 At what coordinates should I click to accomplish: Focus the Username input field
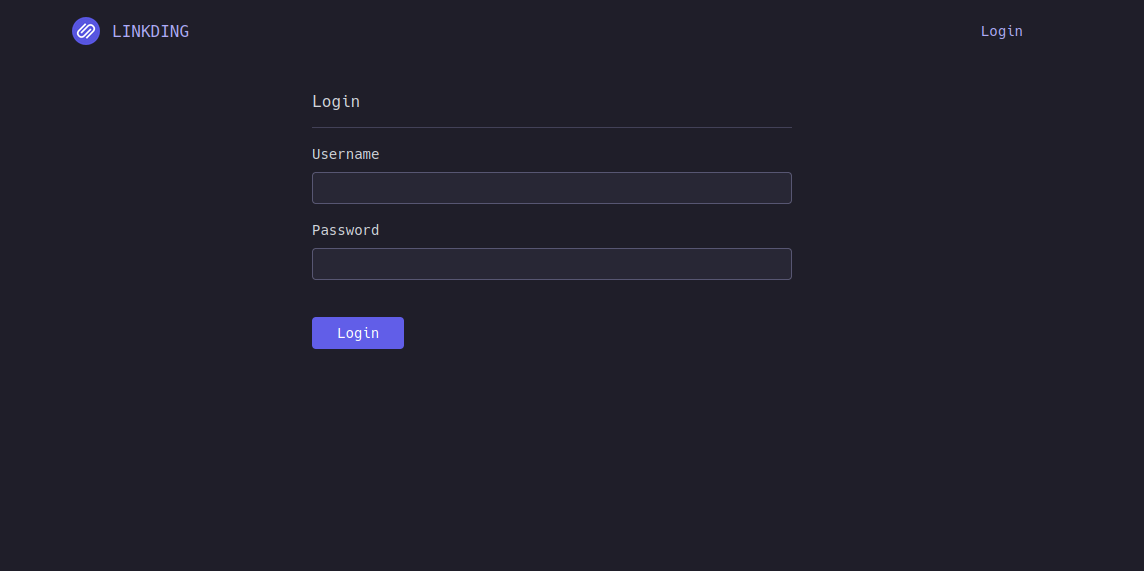(x=551, y=188)
